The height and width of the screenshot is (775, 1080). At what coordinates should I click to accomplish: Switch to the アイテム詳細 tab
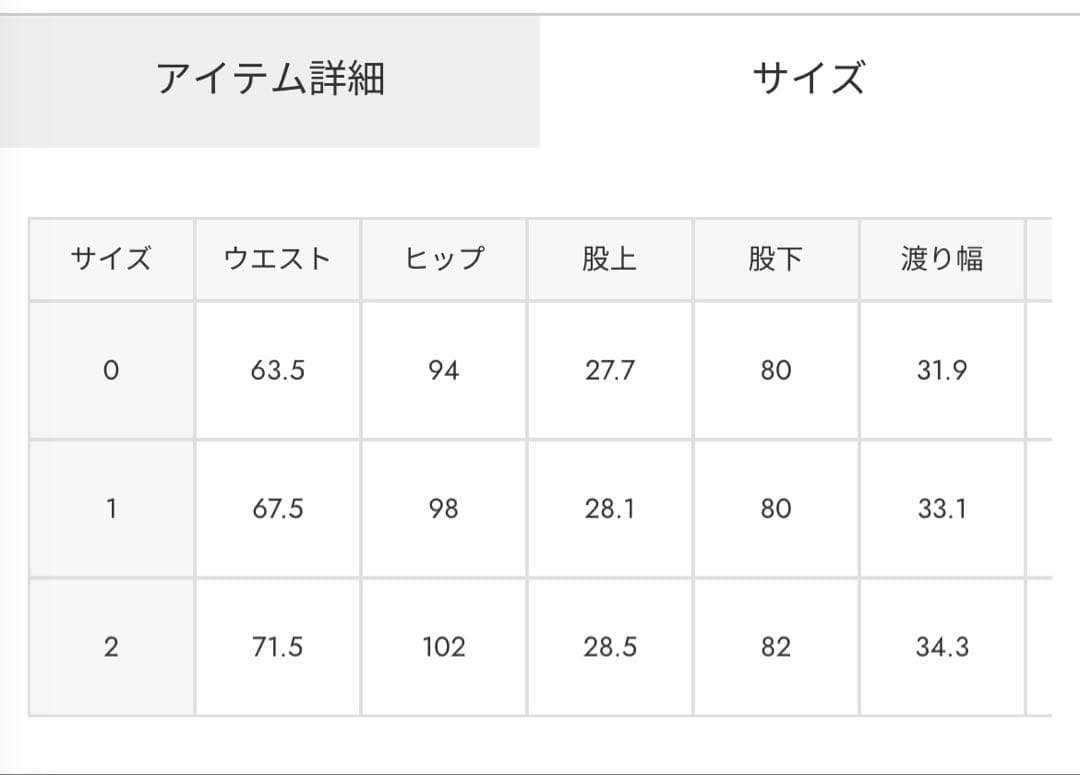tap(270, 79)
